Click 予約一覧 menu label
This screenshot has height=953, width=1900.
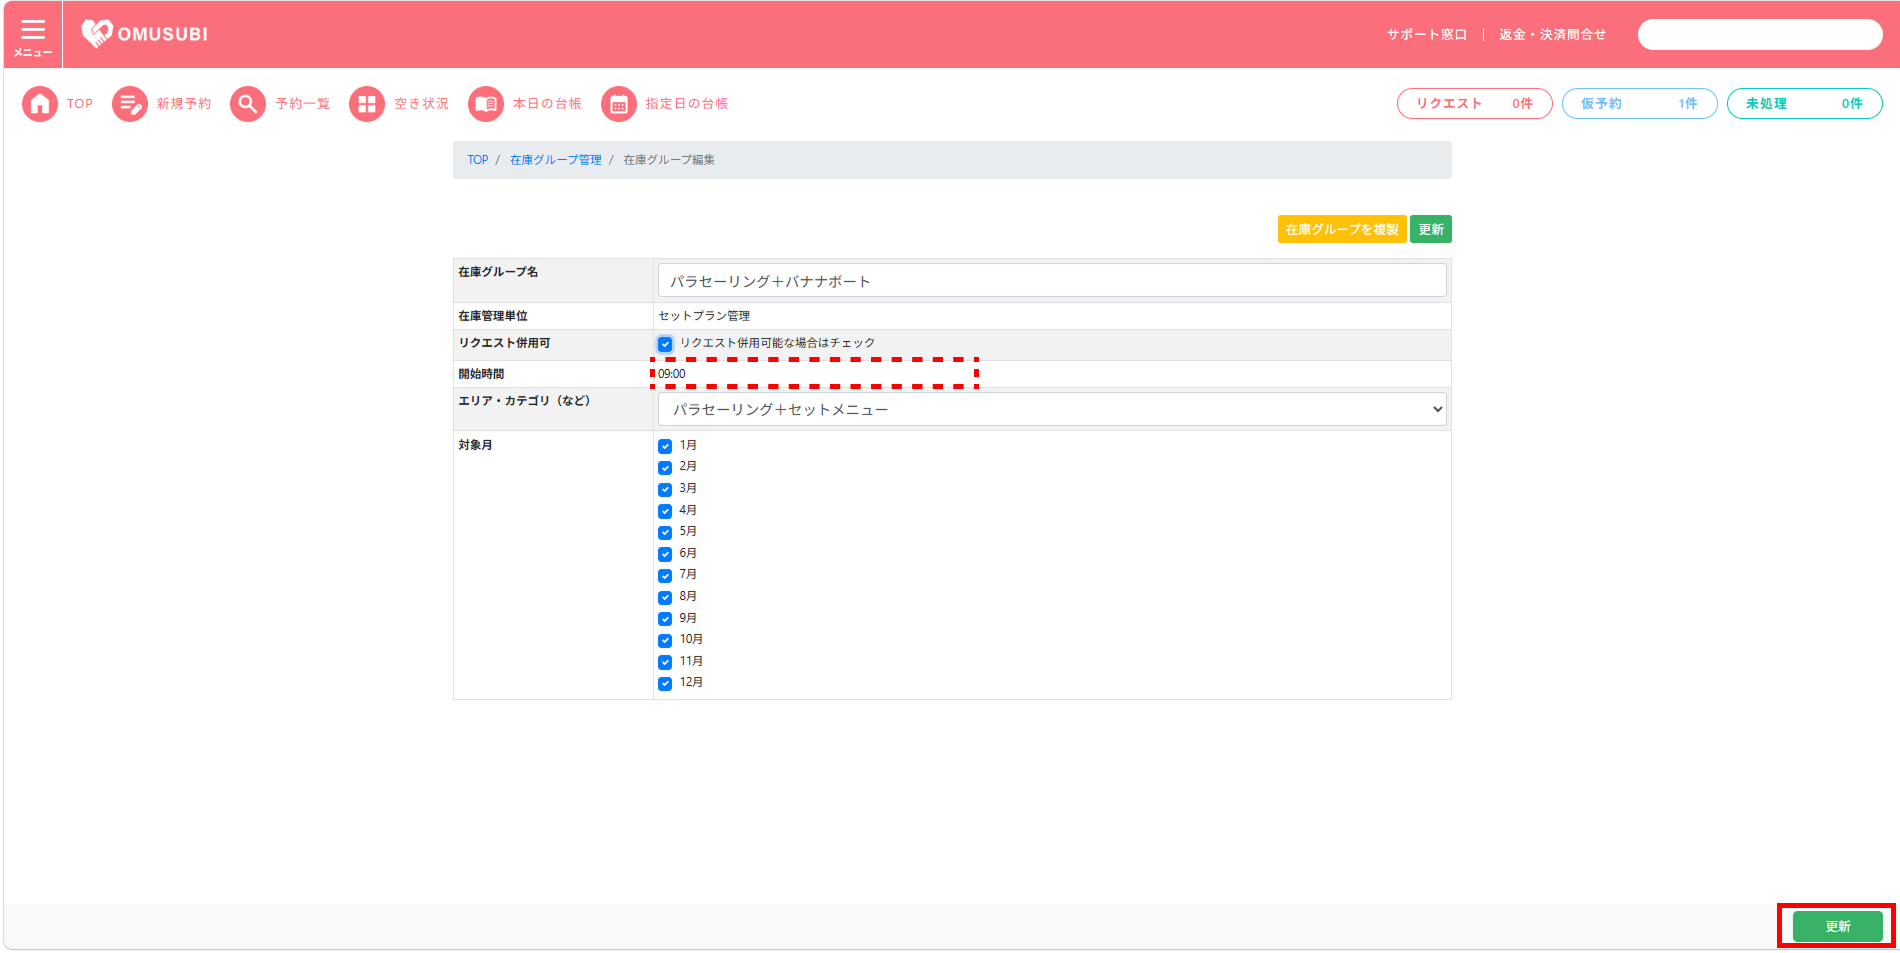tap(303, 104)
